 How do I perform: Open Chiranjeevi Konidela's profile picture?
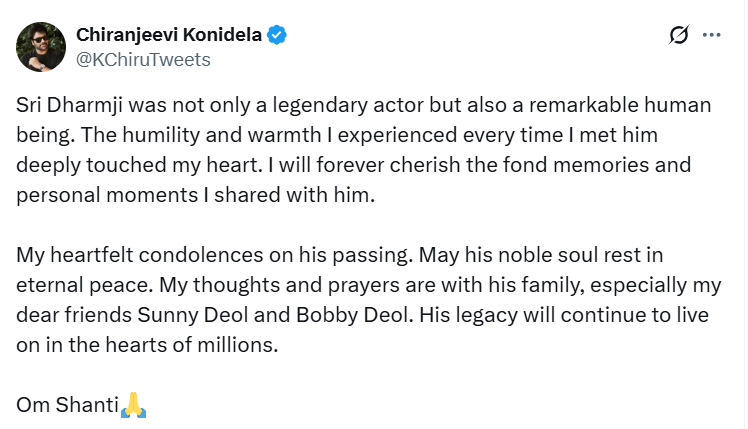[41, 47]
